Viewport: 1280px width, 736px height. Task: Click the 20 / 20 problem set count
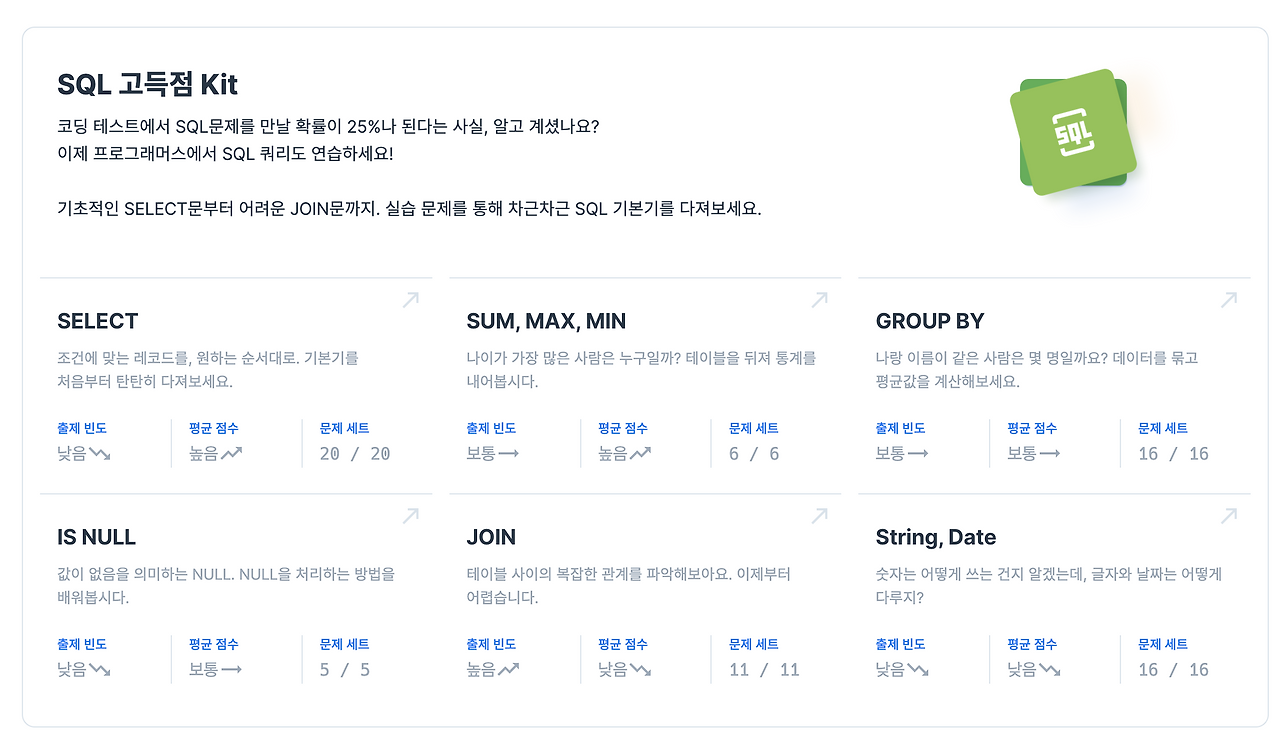pos(354,454)
